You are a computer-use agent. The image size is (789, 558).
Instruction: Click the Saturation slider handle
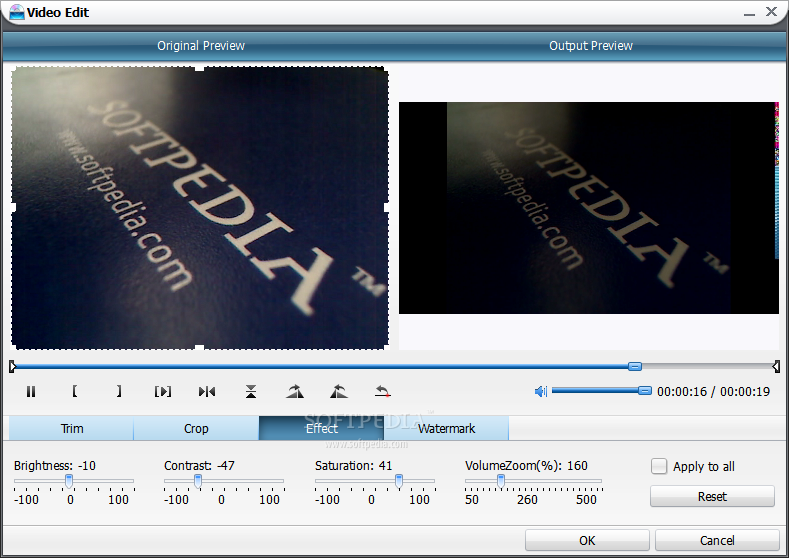click(399, 481)
